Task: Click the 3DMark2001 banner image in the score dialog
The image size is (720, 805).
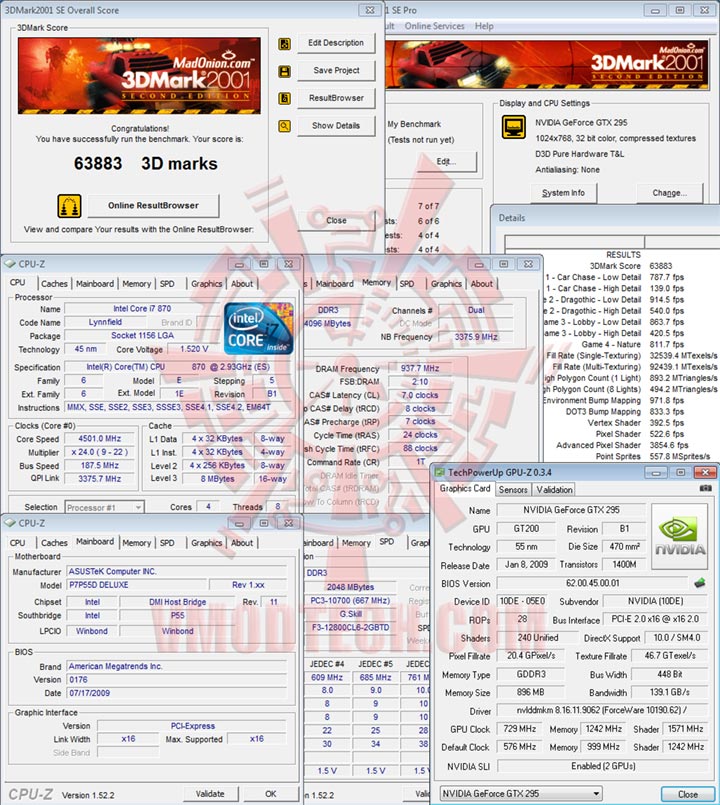Action: [139, 75]
